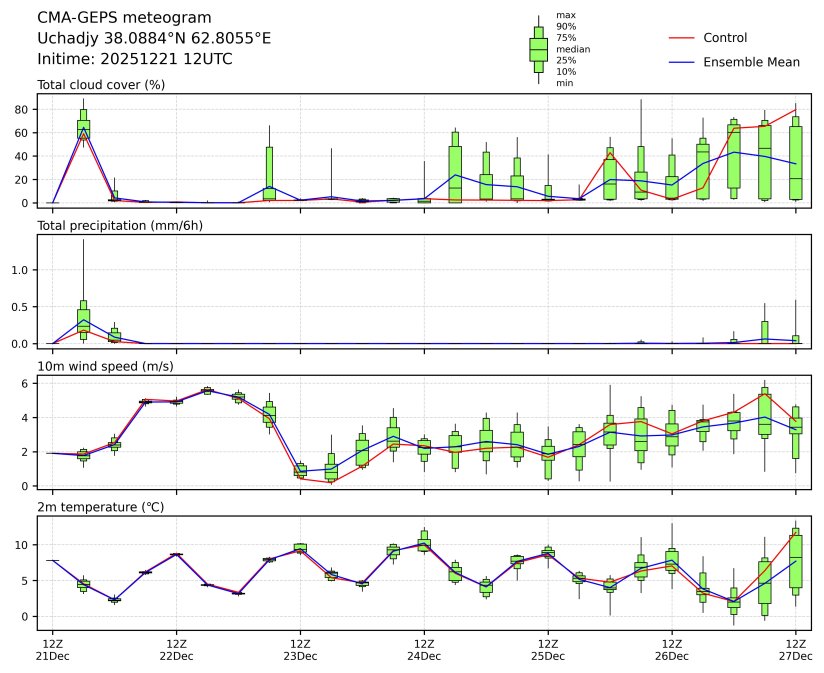
Task: Click the '25%' label in box-plot legend
Action: 566,60
